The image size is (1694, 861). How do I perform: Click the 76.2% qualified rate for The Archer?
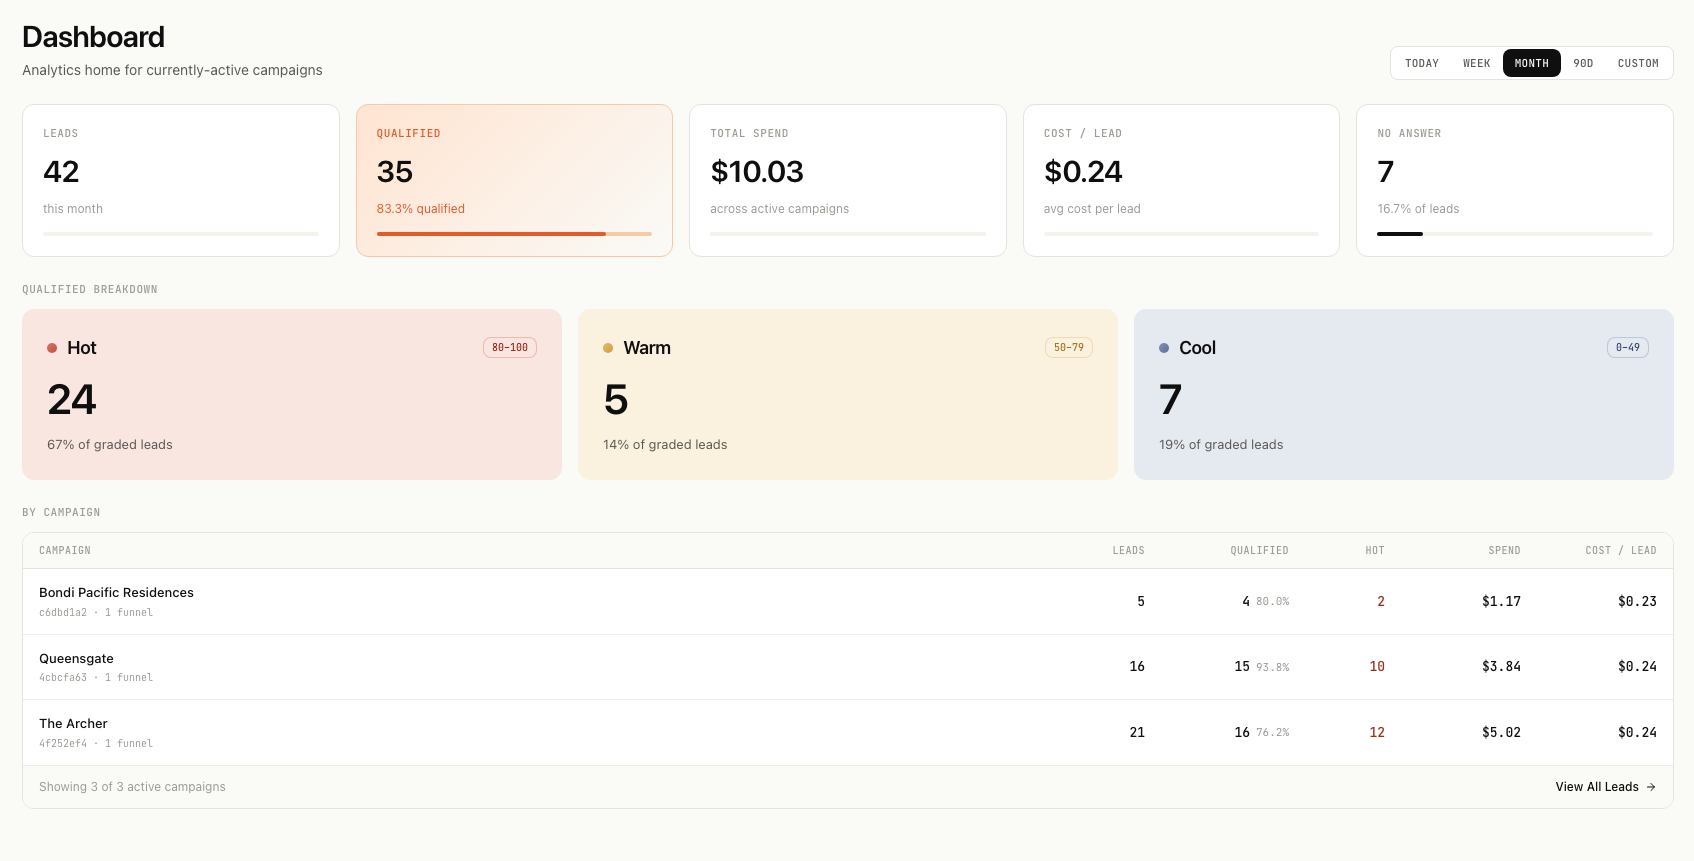click(x=1273, y=733)
